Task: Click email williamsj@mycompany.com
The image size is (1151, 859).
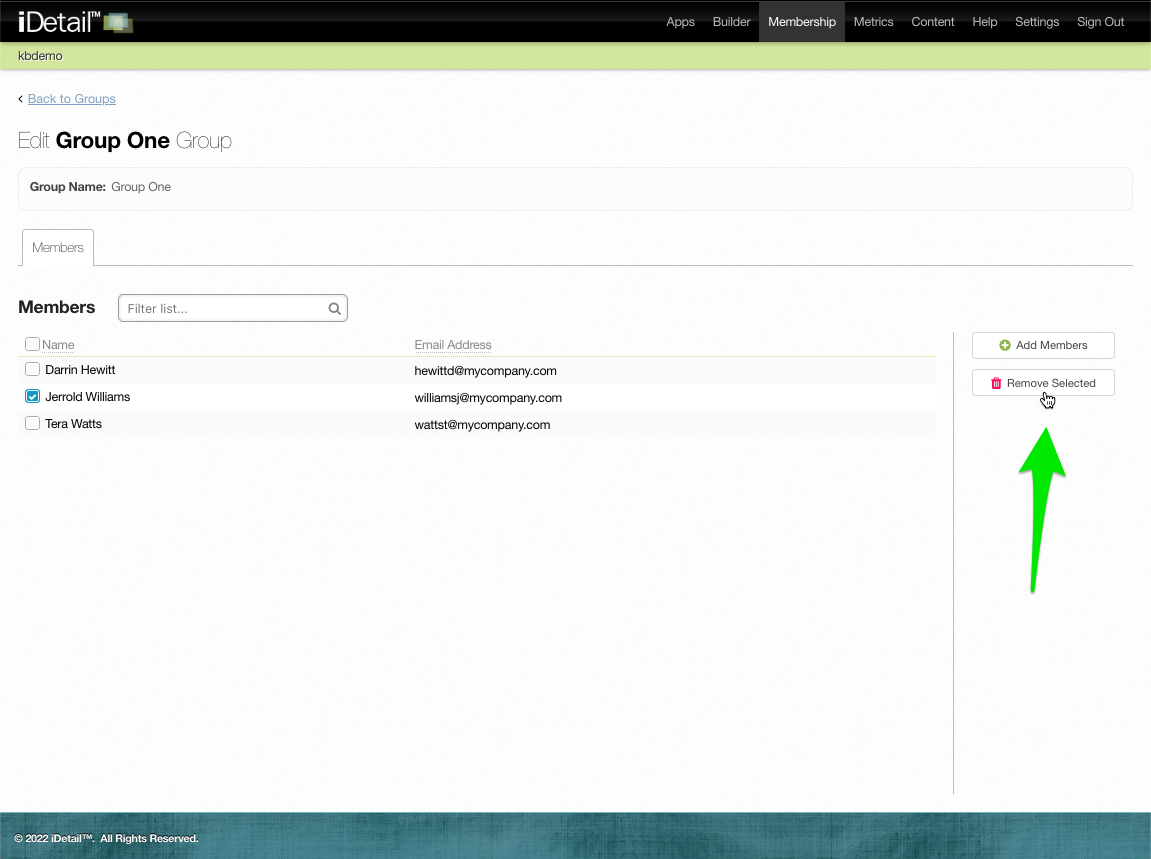Action: [488, 397]
